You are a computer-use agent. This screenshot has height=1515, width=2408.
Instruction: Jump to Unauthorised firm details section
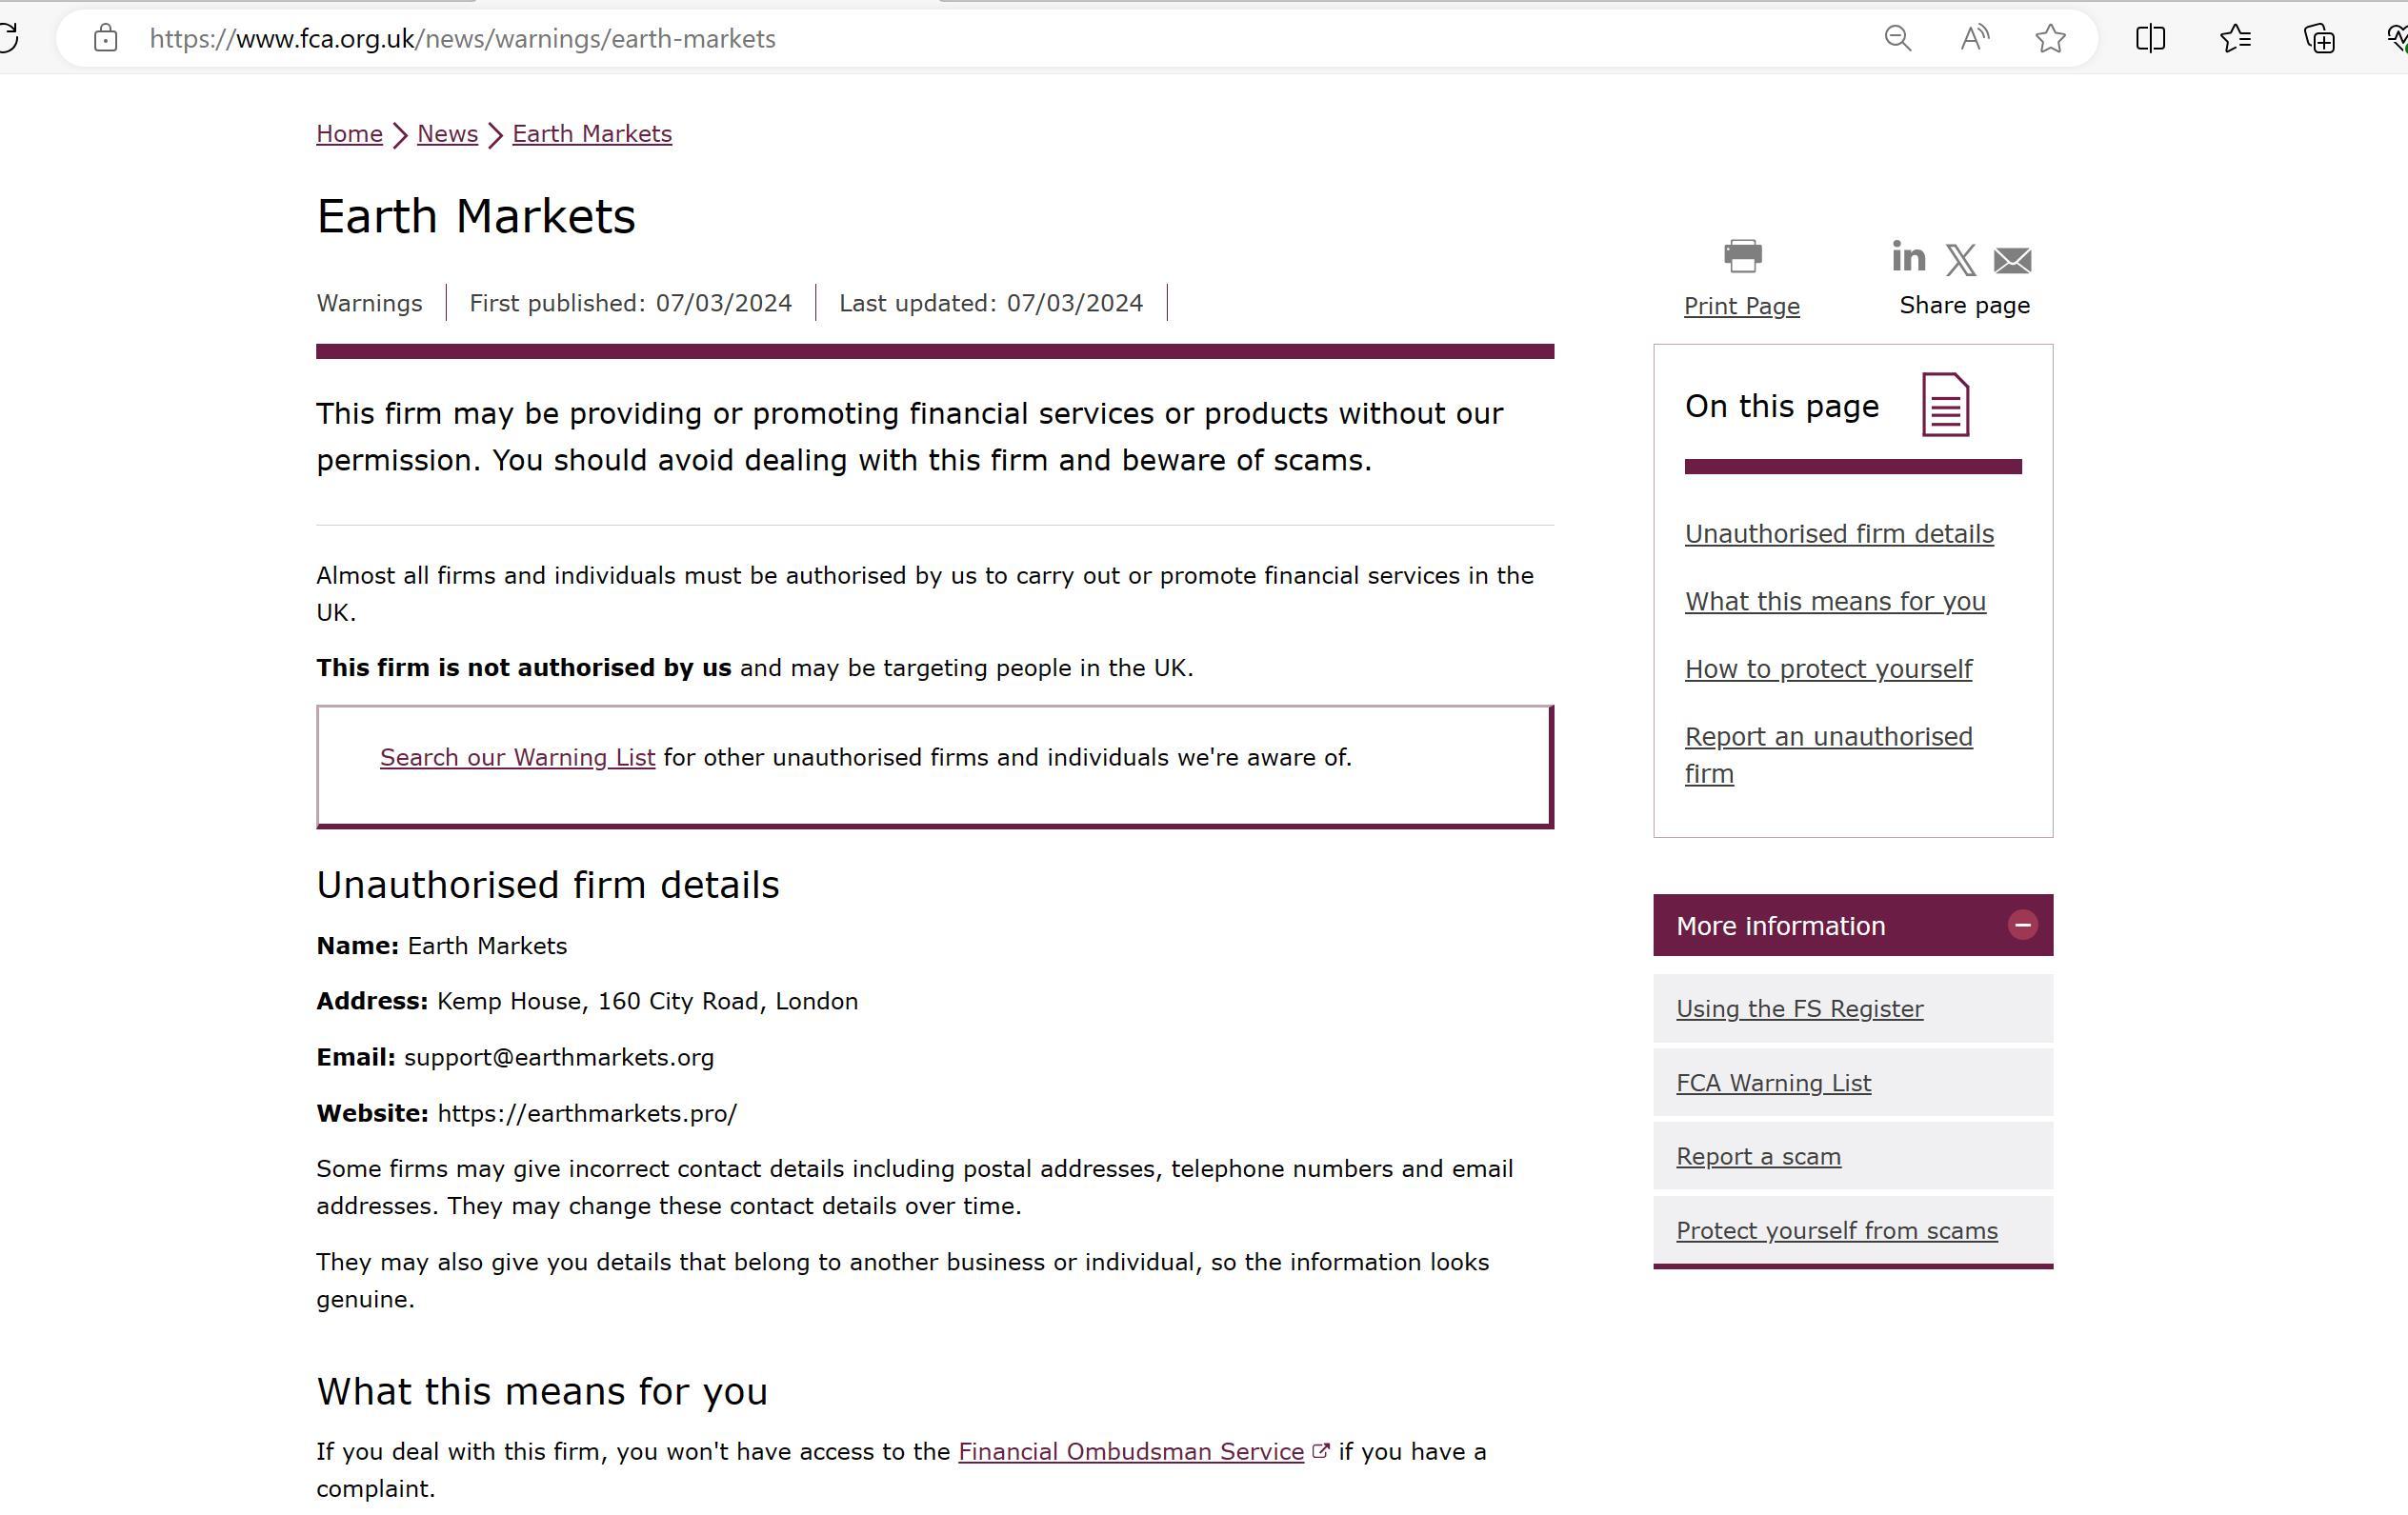point(1838,534)
